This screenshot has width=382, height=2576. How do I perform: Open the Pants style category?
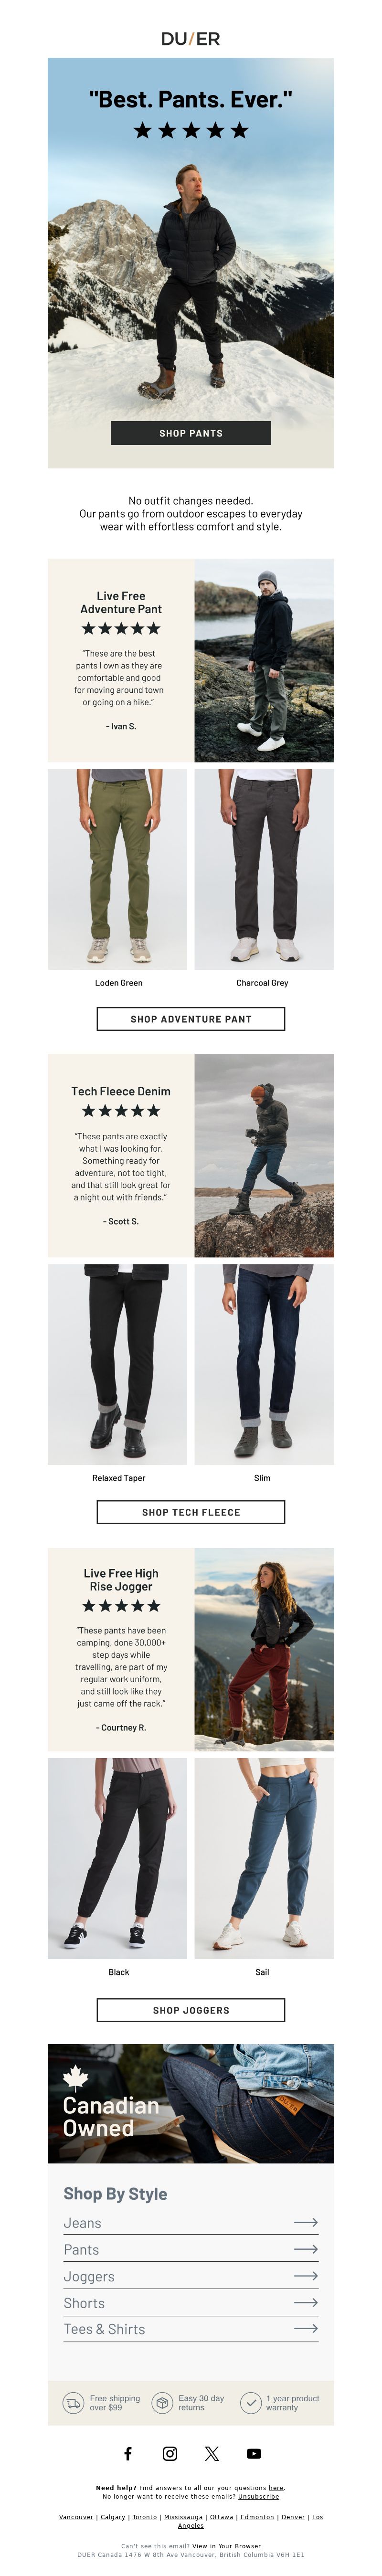(x=191, y=2249)
